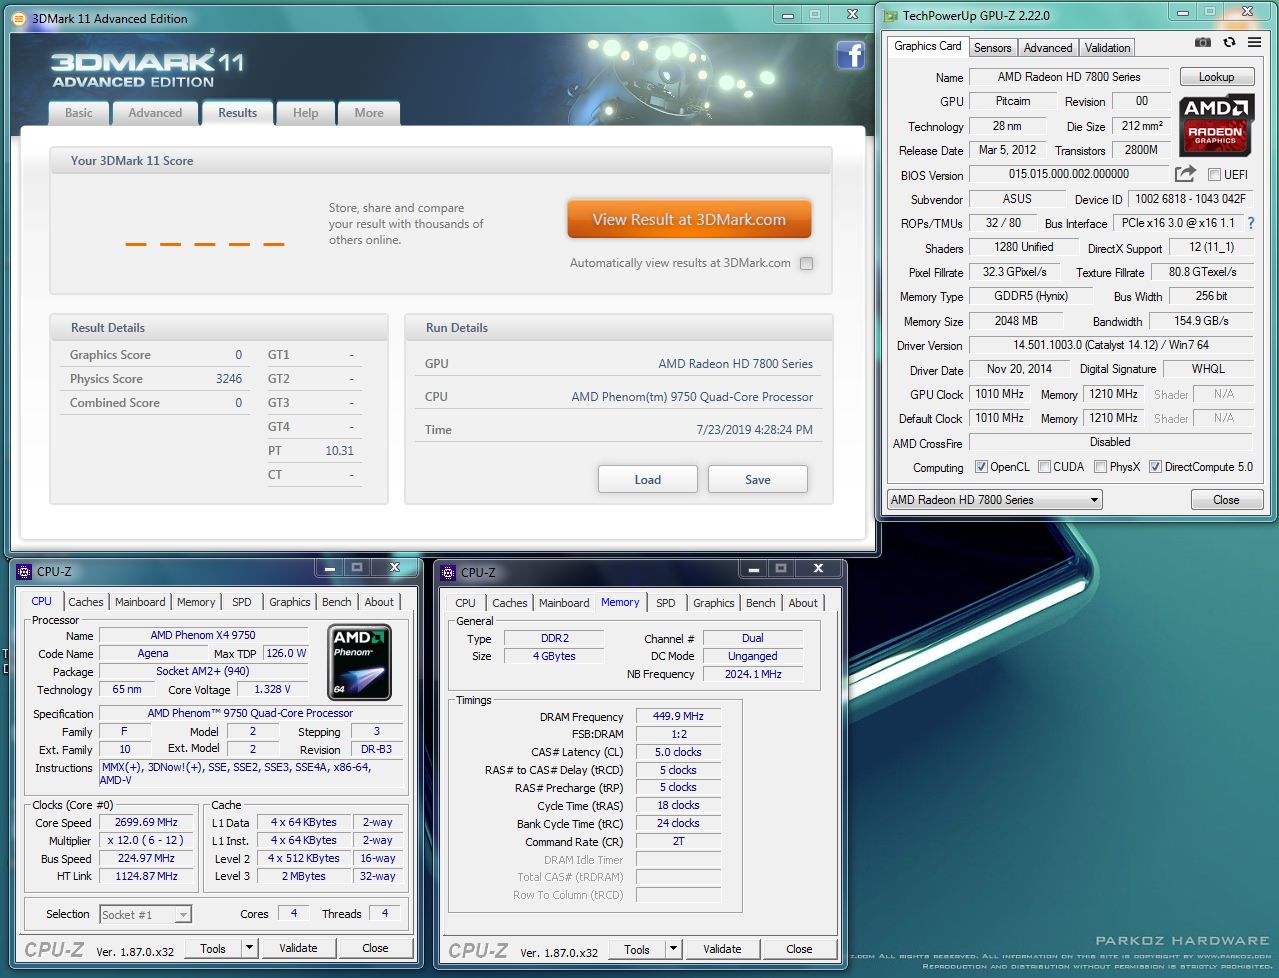Viewport: 1279px width, 978px height.
Task: Click the Save button in Run Details
Action: pyautogui.click(x=757, y=479)
